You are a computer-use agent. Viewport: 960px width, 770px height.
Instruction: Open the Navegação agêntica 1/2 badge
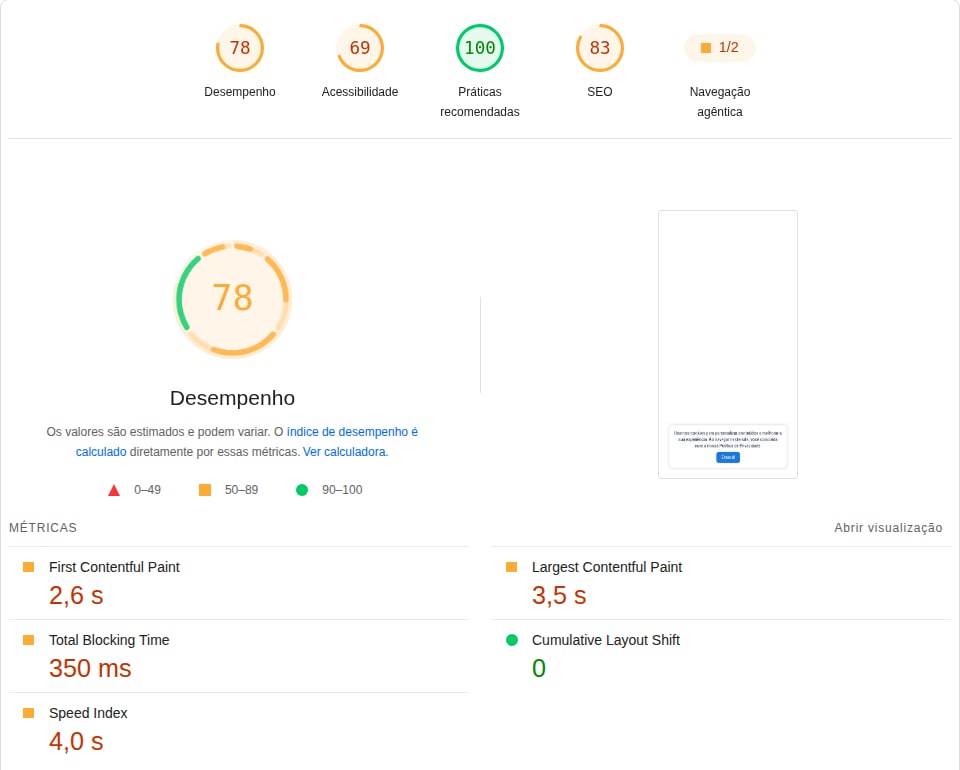(719, 48)
